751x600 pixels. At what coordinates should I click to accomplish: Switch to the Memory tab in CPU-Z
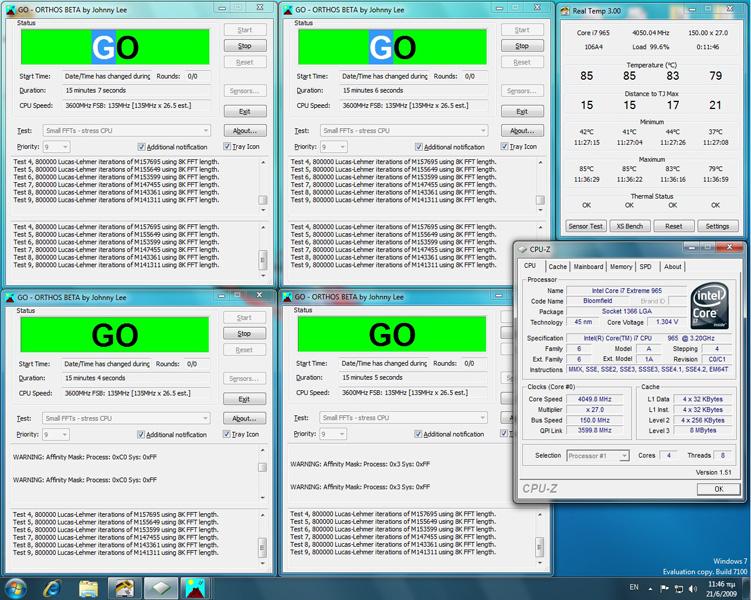pos(621,267)
